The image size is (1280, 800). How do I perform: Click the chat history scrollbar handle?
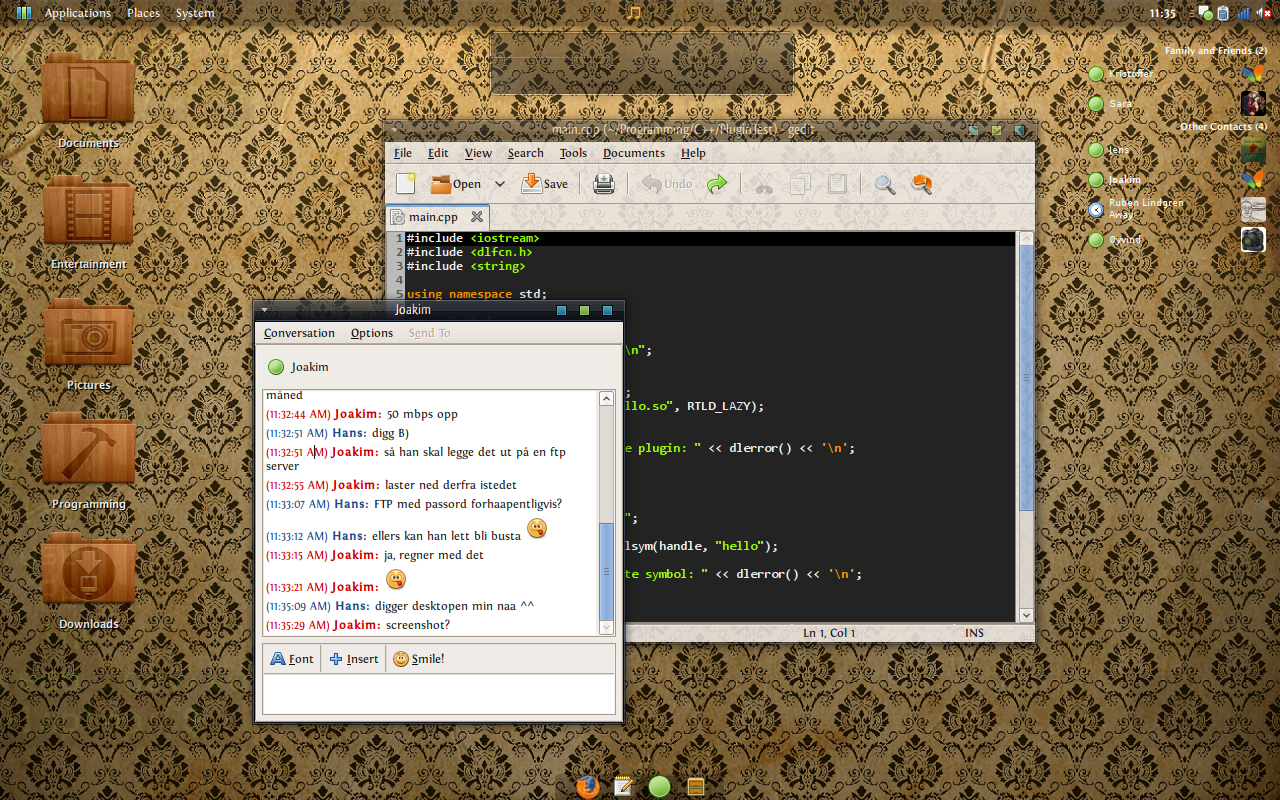pyautogui.click(x=606, y=570)
